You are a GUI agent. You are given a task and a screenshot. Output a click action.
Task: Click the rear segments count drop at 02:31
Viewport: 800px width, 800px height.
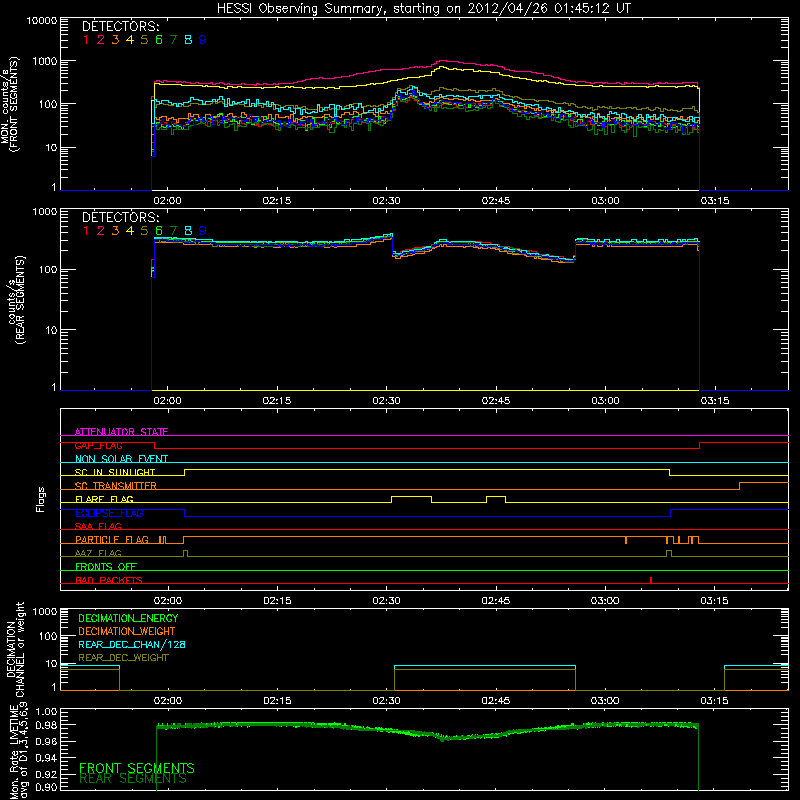point(392,243)
